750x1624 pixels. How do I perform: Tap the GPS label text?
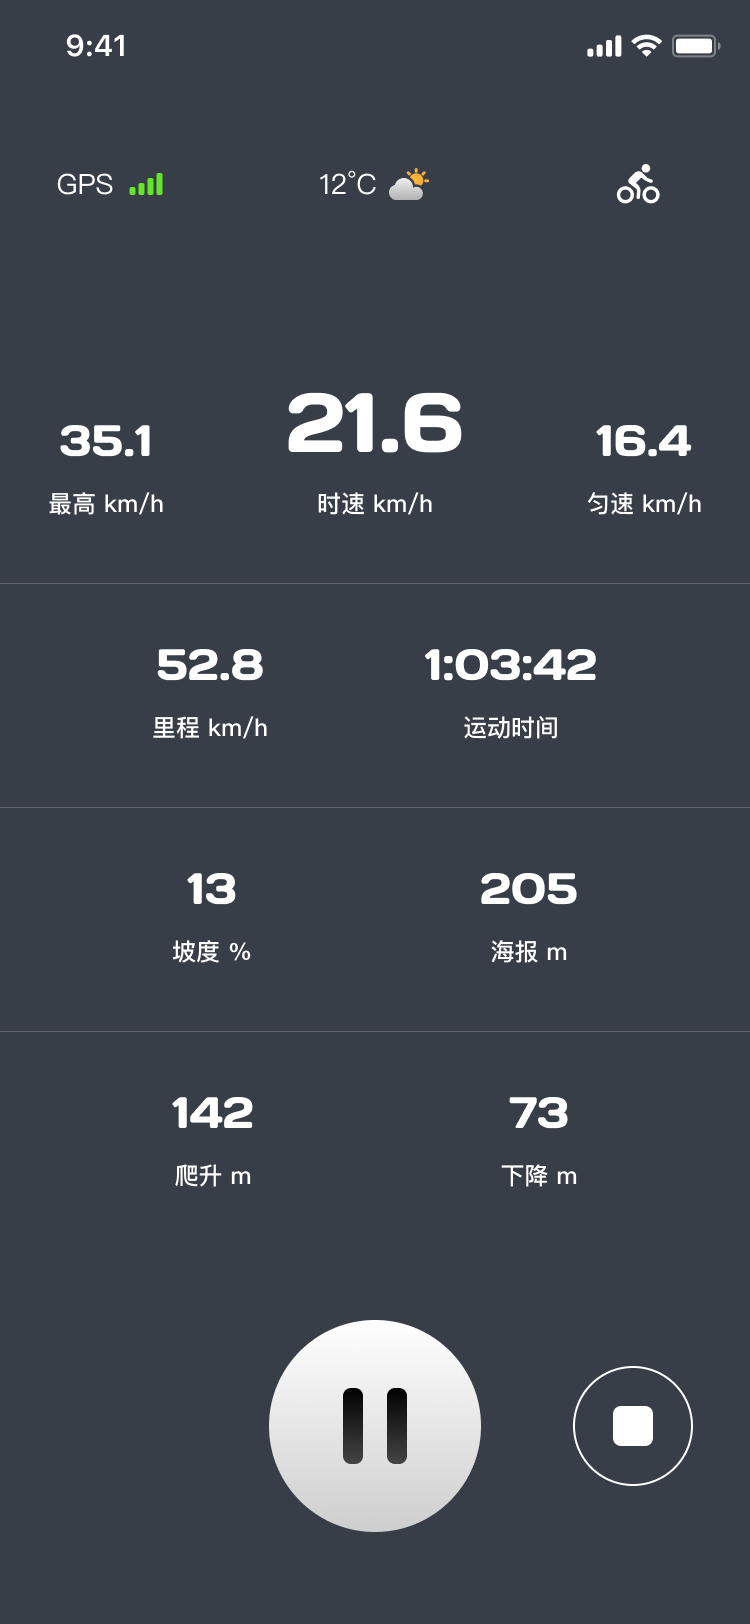click(x=85, y=185)
